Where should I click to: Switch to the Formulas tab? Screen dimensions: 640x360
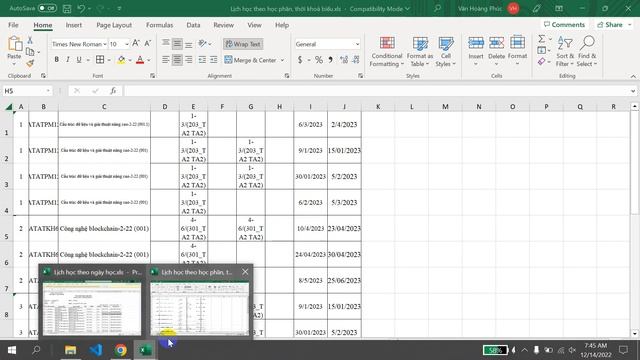160,25
